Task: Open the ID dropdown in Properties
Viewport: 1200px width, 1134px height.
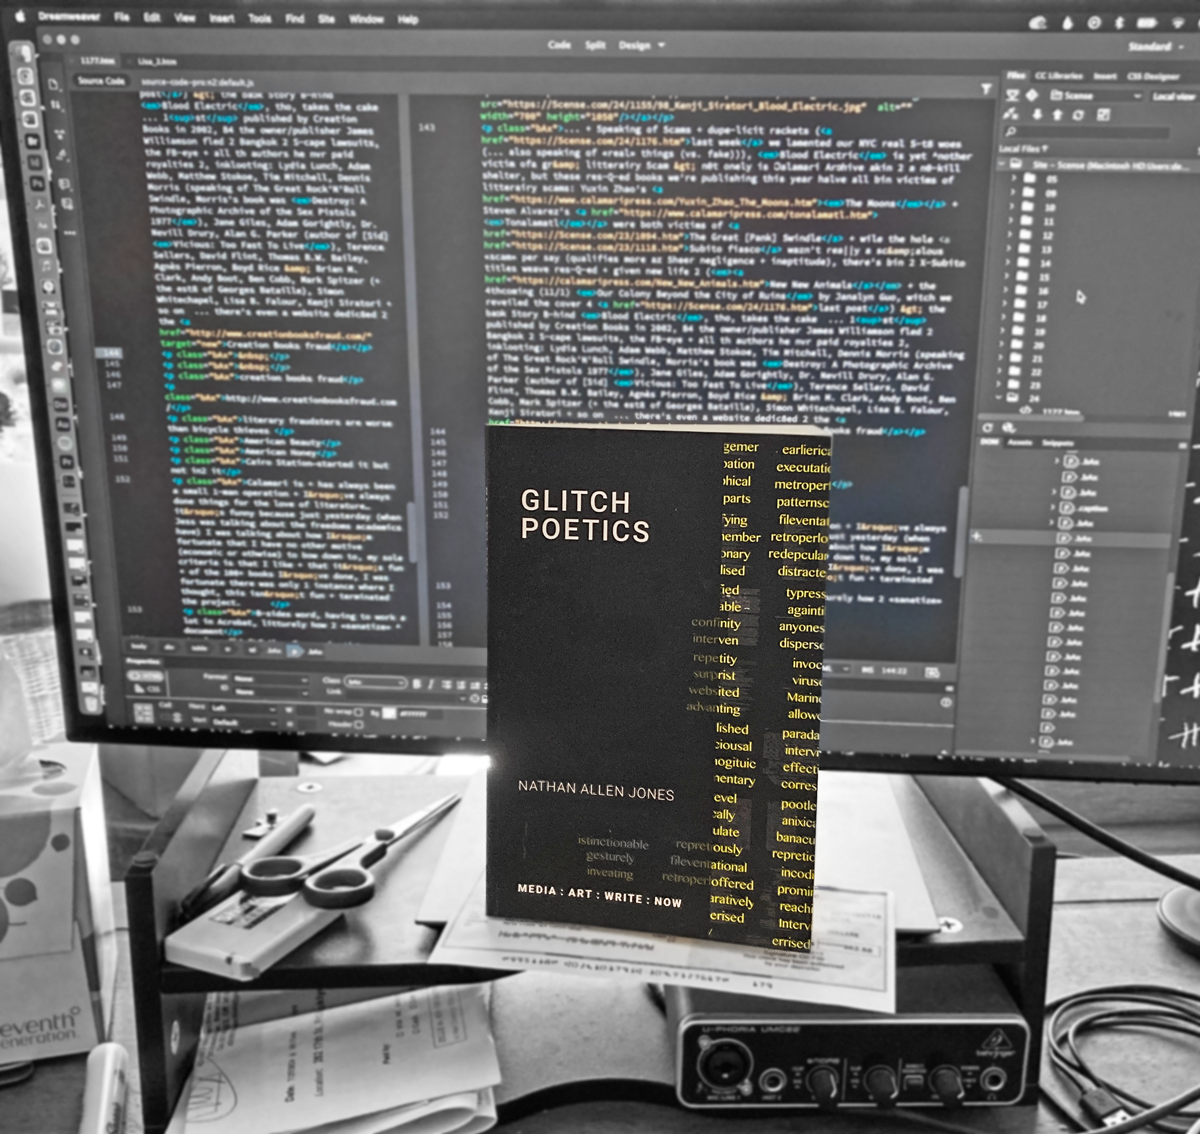Action: point(271,692)
